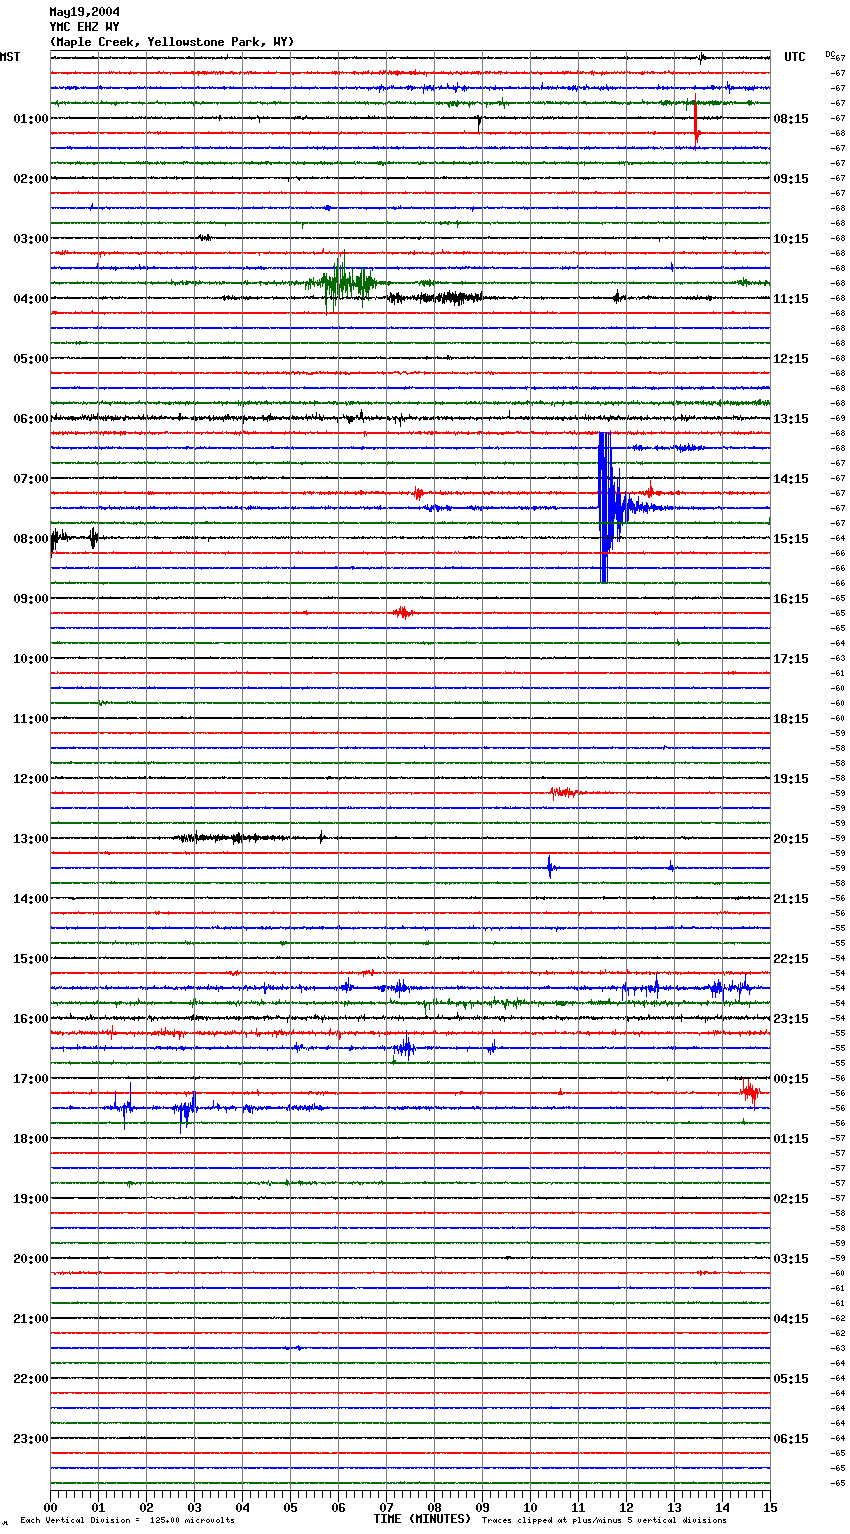Viewport: 850px width, 1534px height.
Task: Click the 07 minute tick label on the bottom axis
Action: coord(386,1507)
